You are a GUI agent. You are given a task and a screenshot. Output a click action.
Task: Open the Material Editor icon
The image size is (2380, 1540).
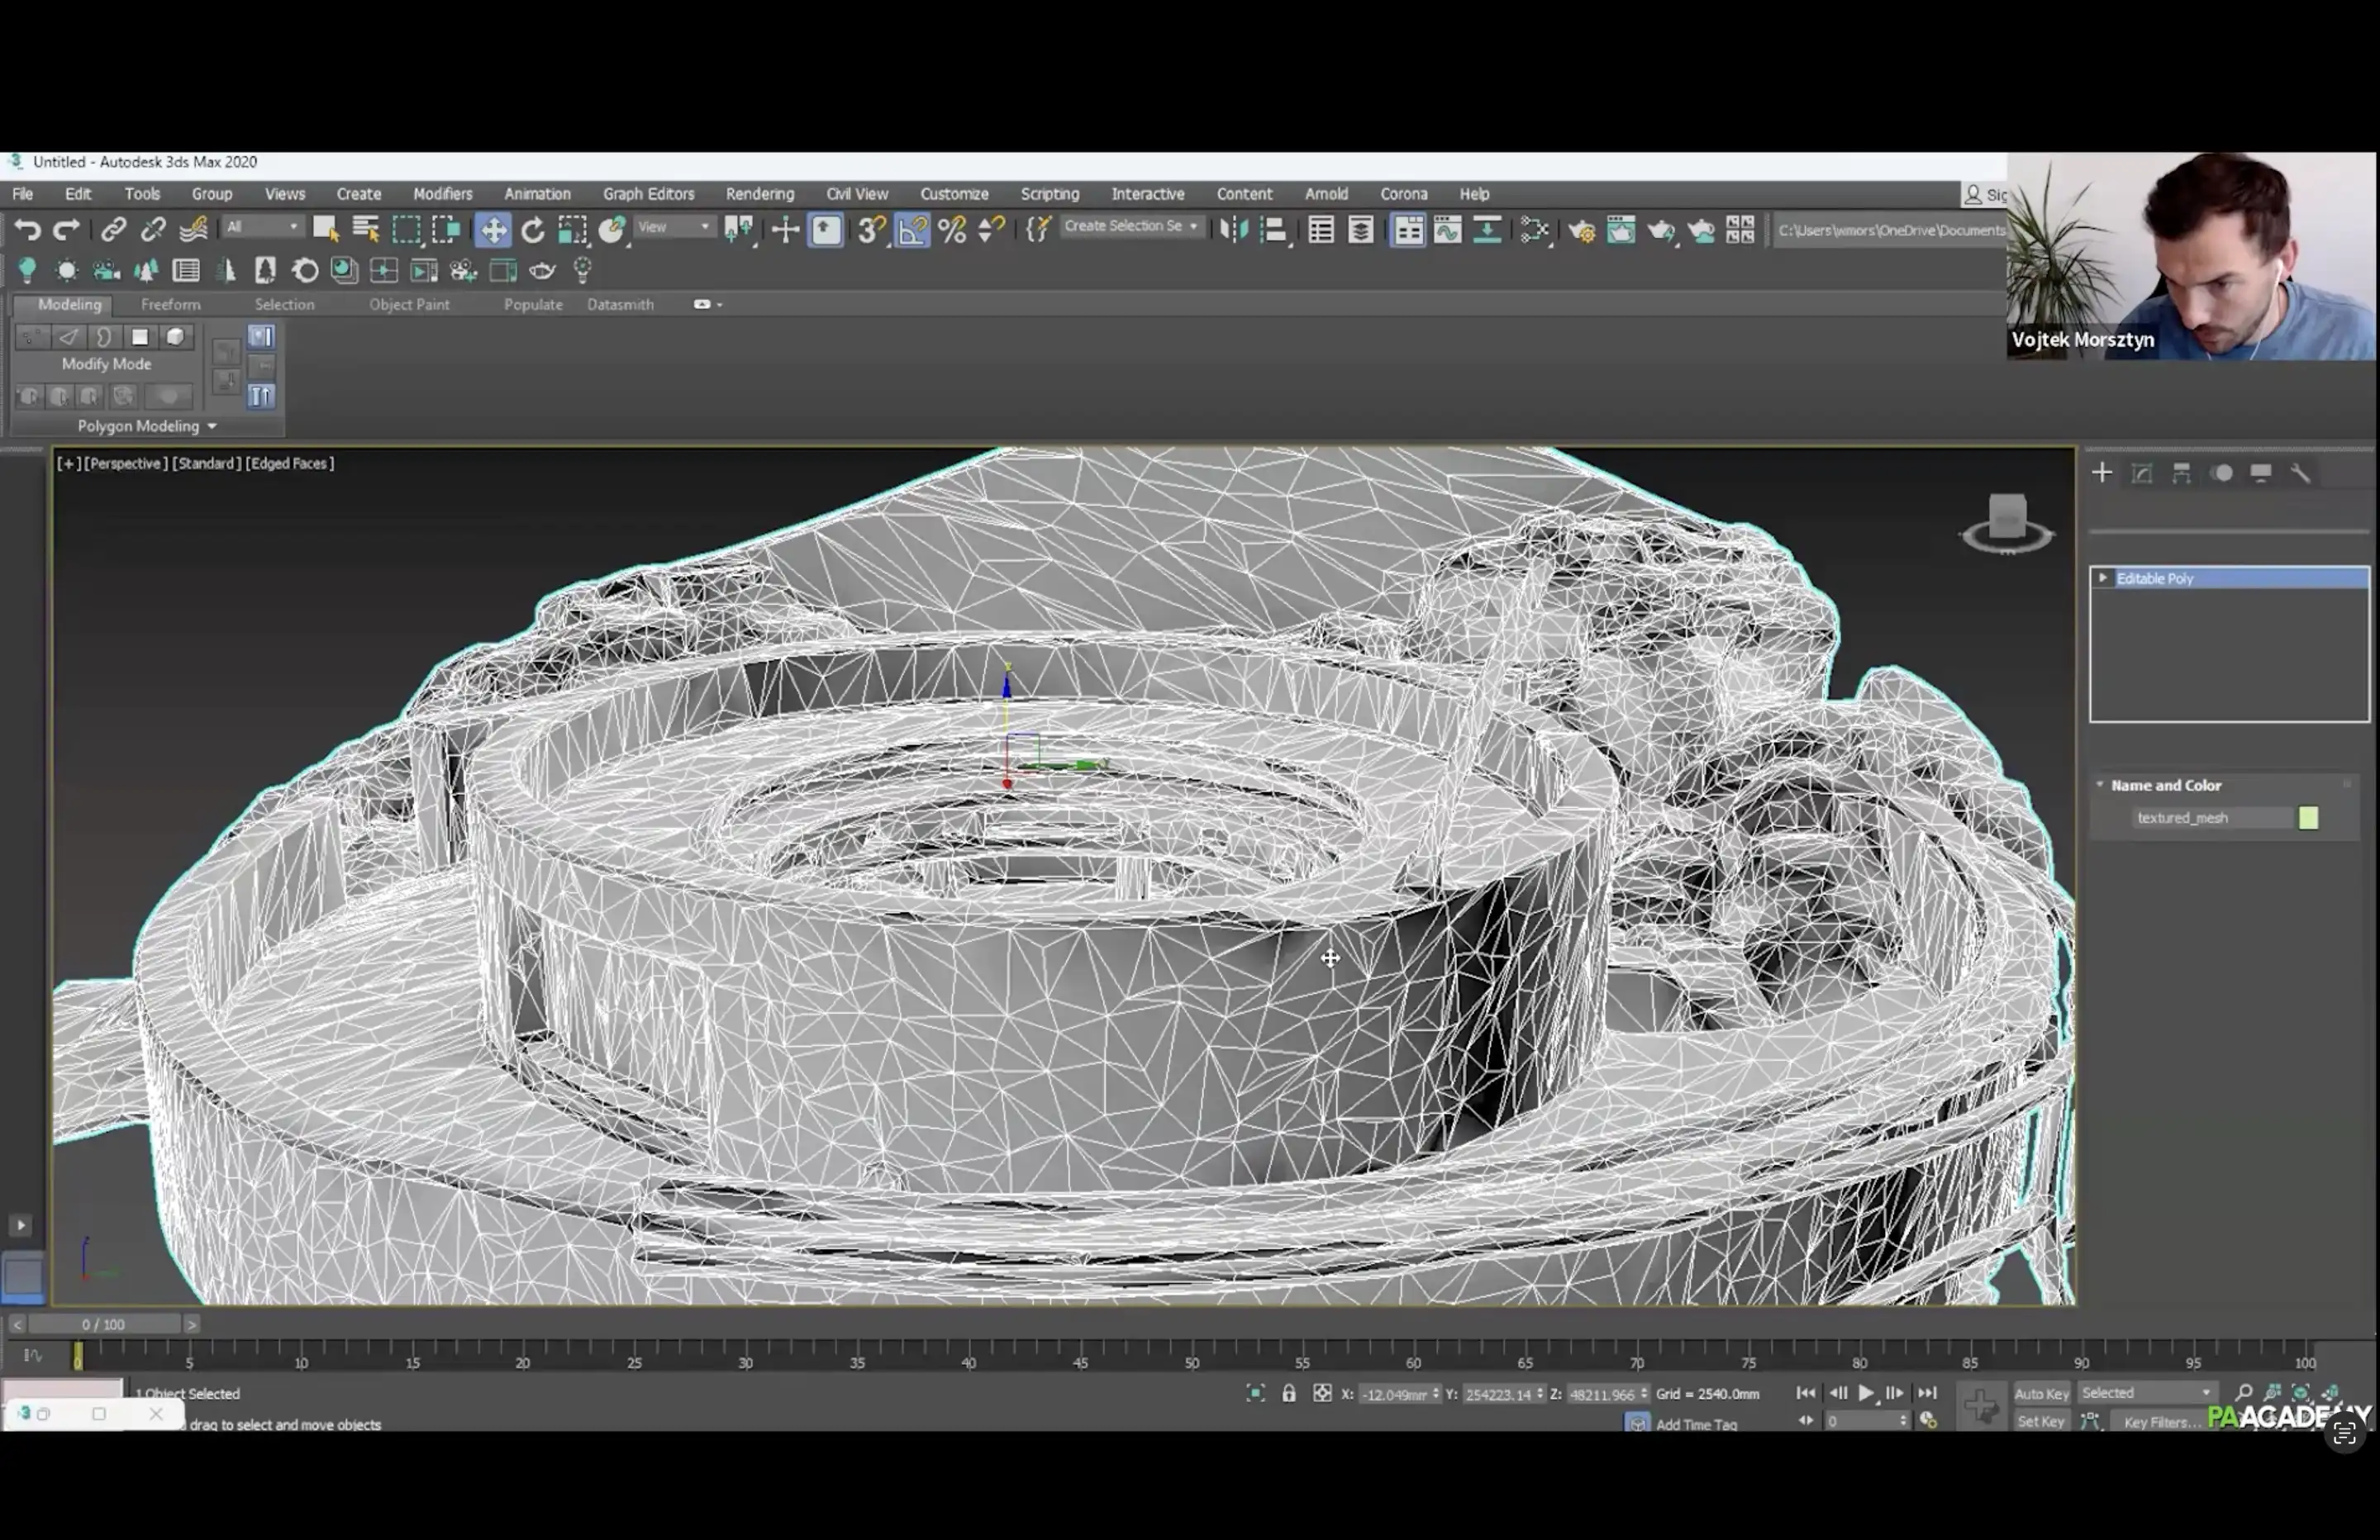click(x=1535, y=230)
